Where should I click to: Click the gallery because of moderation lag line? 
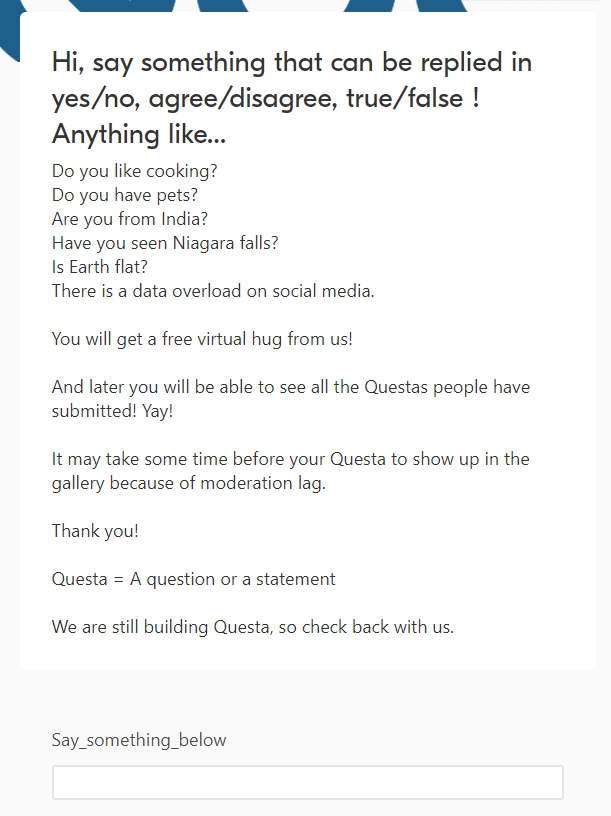(188, 483)
